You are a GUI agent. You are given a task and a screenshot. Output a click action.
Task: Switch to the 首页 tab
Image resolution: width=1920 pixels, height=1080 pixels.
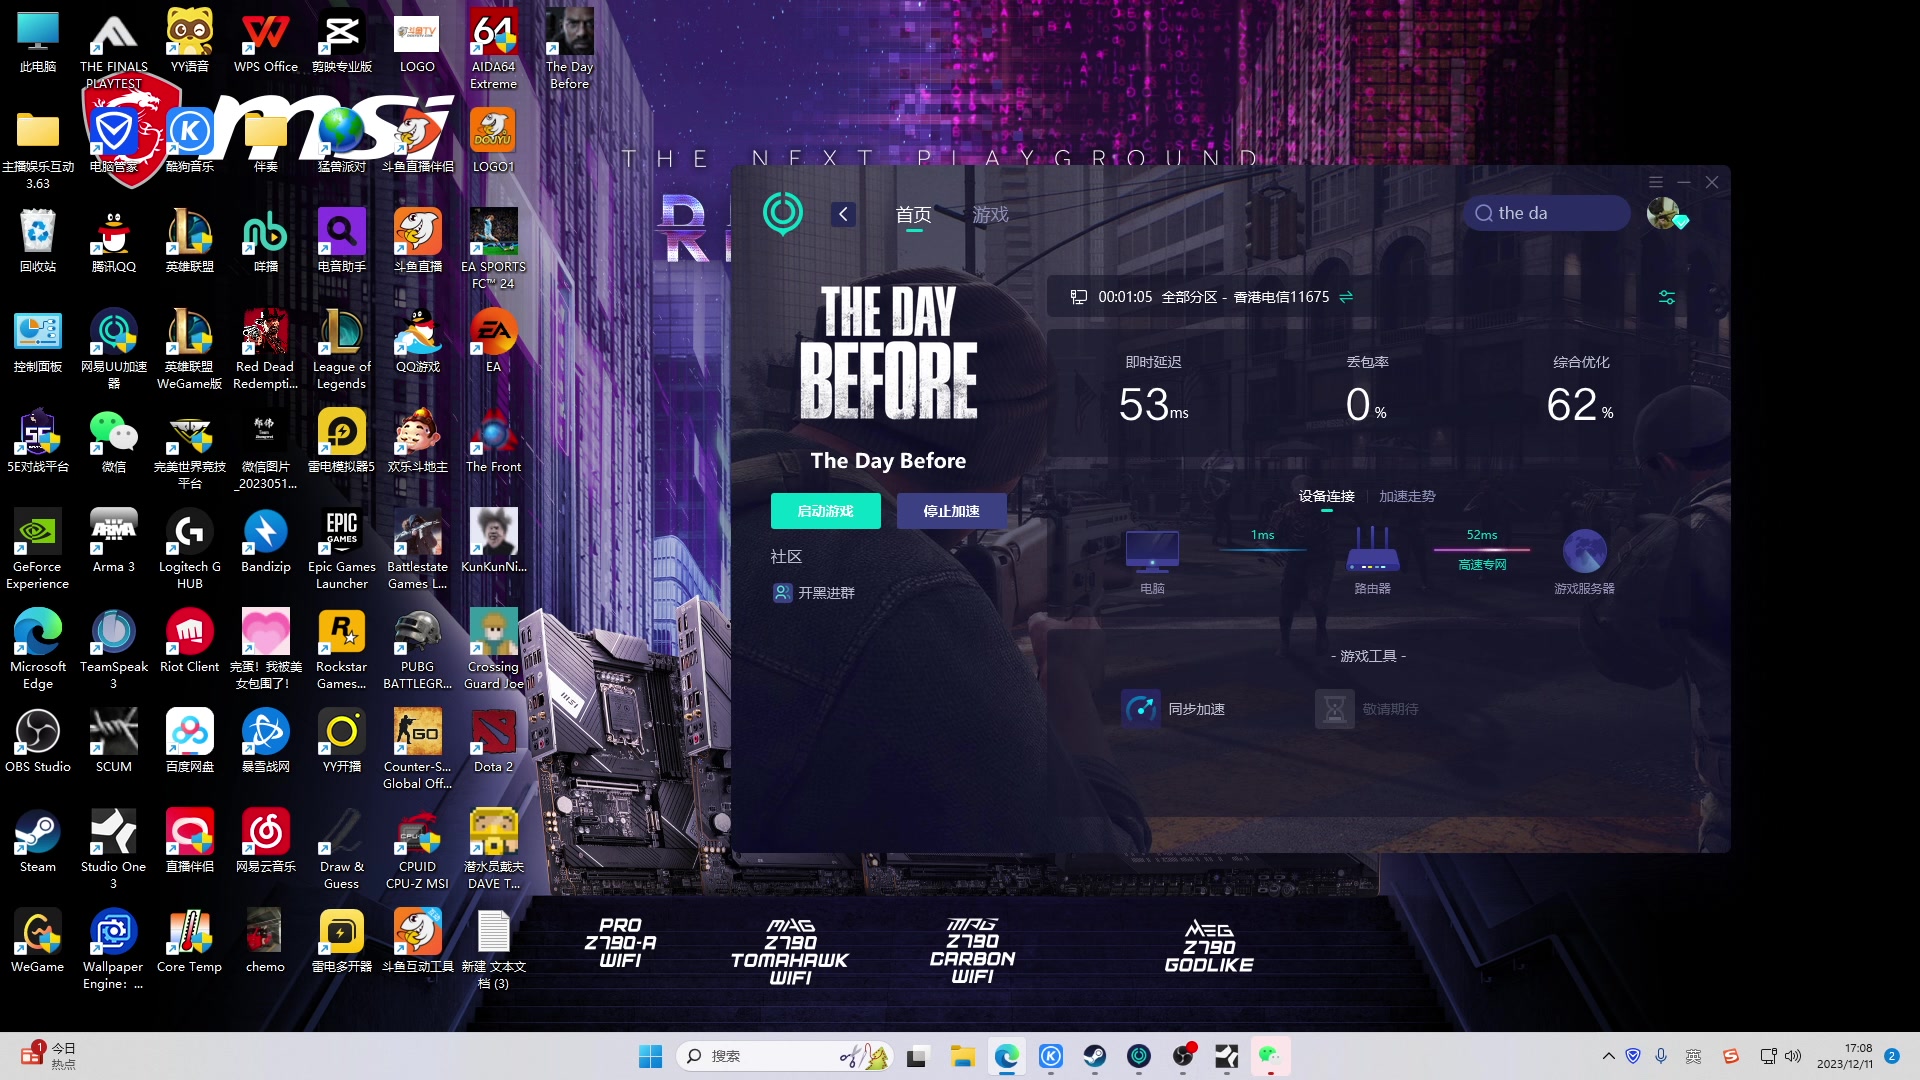coord(913,214)
